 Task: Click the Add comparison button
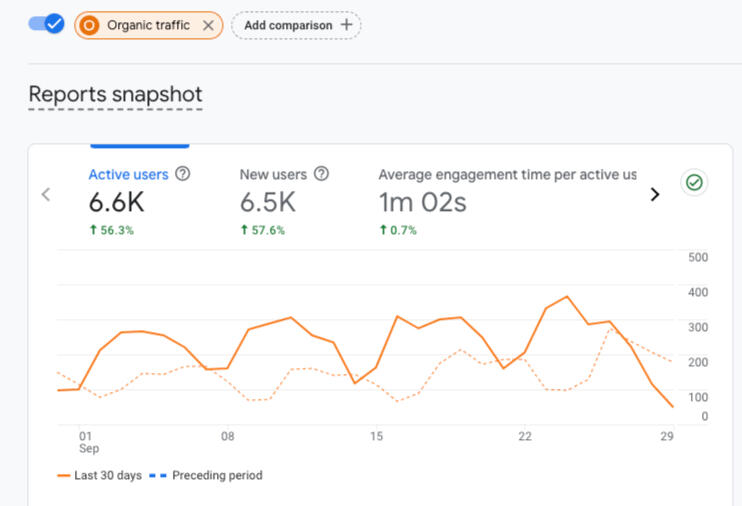point(295,25)
